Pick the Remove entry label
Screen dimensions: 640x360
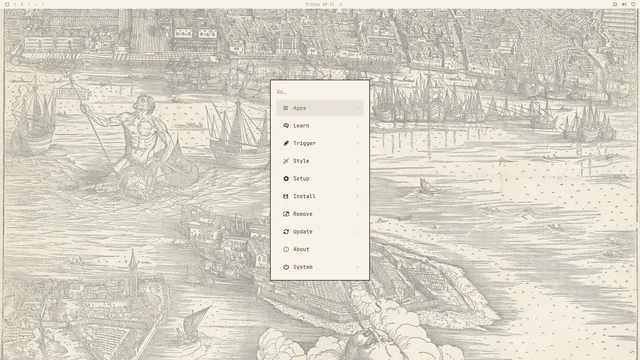302,214
